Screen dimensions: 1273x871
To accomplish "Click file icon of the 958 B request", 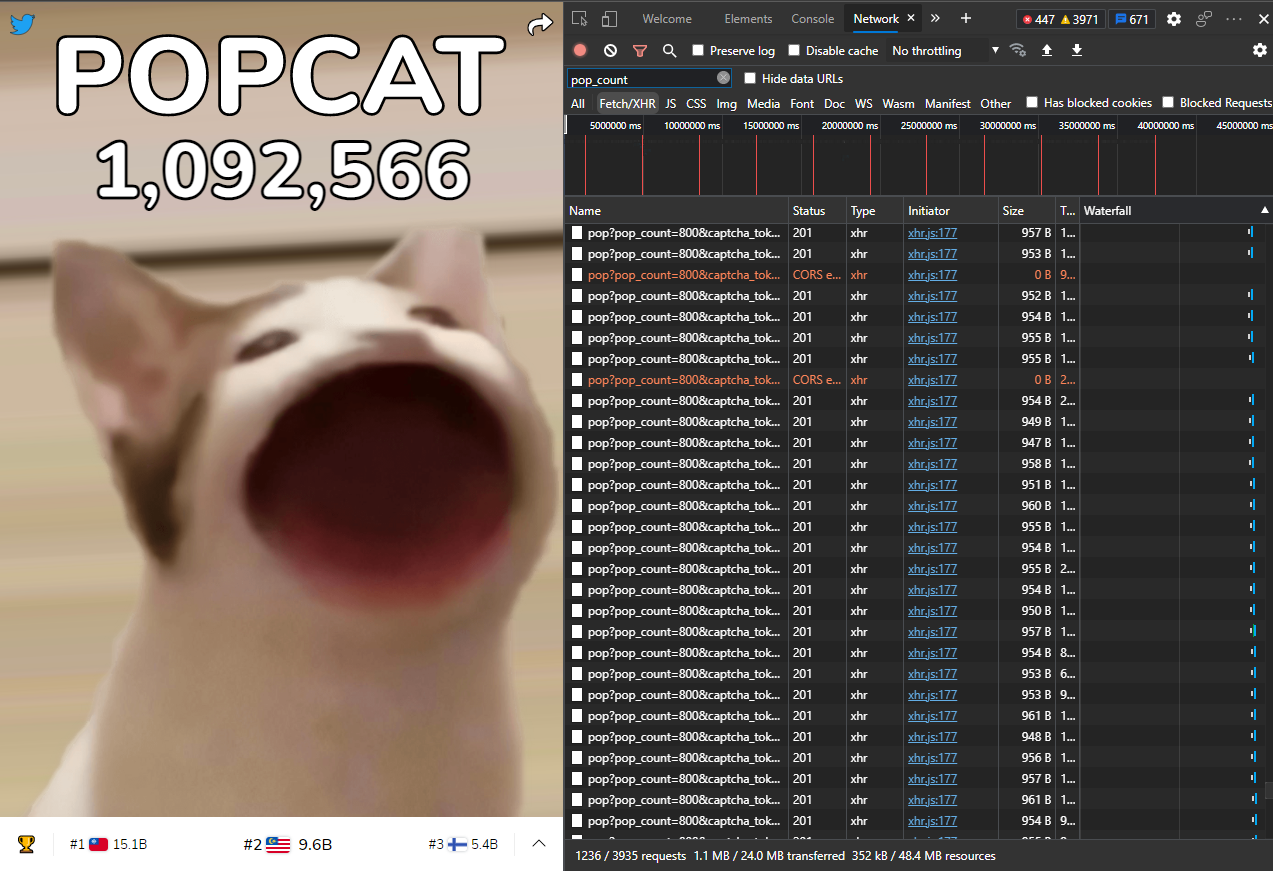I will (576, 464).
